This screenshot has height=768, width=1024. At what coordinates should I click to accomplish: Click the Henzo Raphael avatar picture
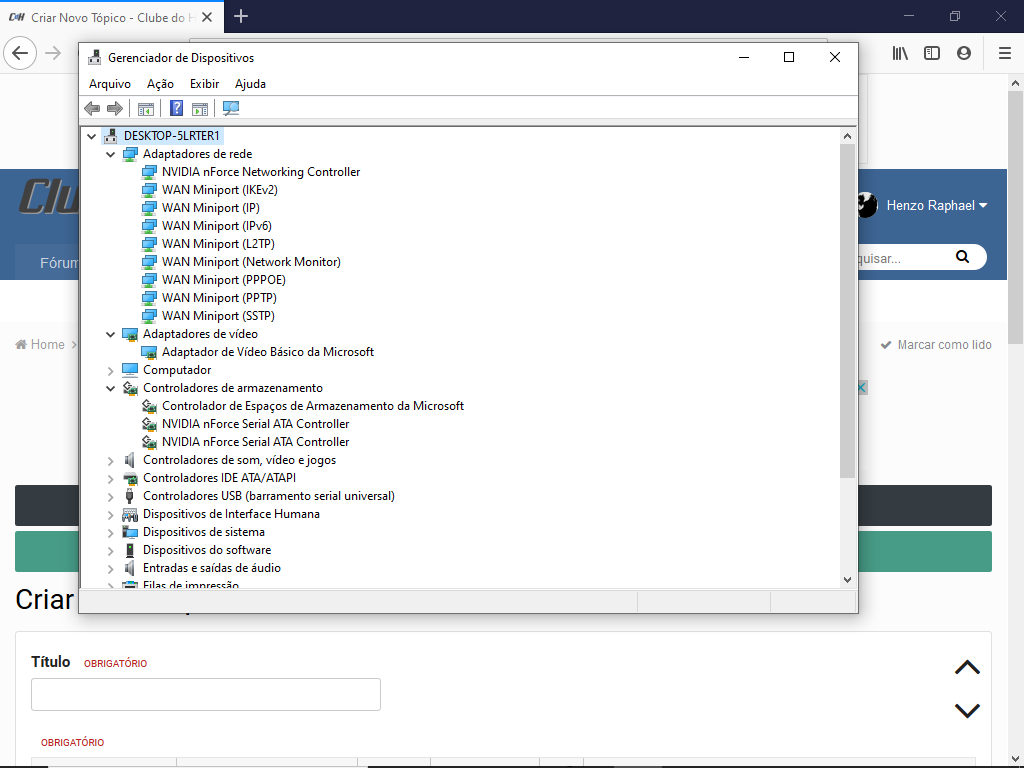[x=867, y=205]
